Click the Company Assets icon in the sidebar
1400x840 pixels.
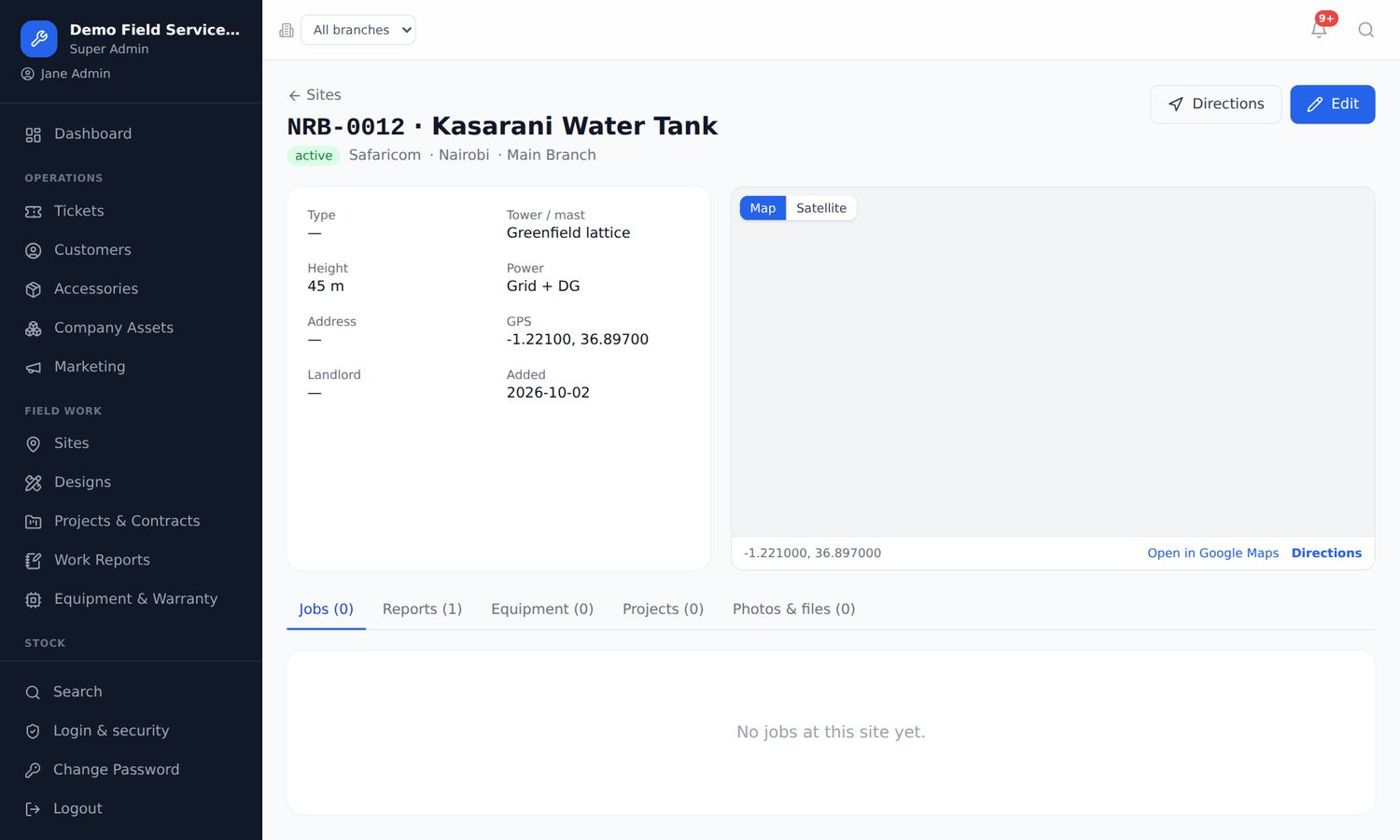click(33, 328)
